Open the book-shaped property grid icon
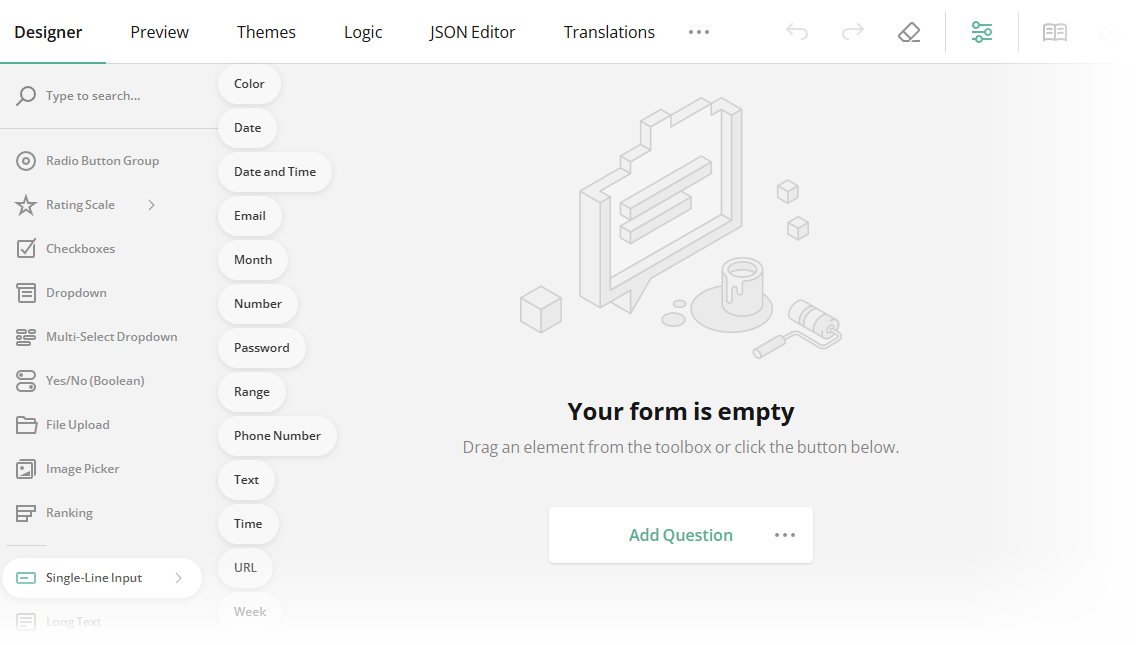Viewport: 1136px width, 645px height. click(1055, 32)
